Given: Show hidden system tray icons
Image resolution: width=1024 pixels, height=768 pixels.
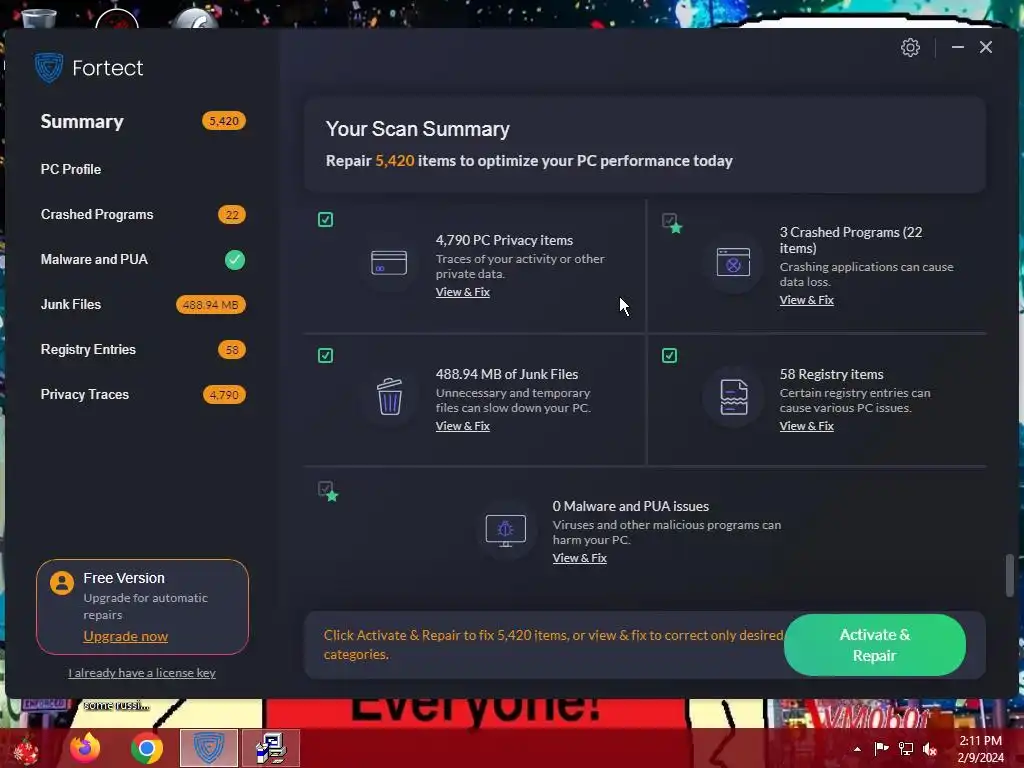Looking at the screenshot, I should click(x=857, y=749).
